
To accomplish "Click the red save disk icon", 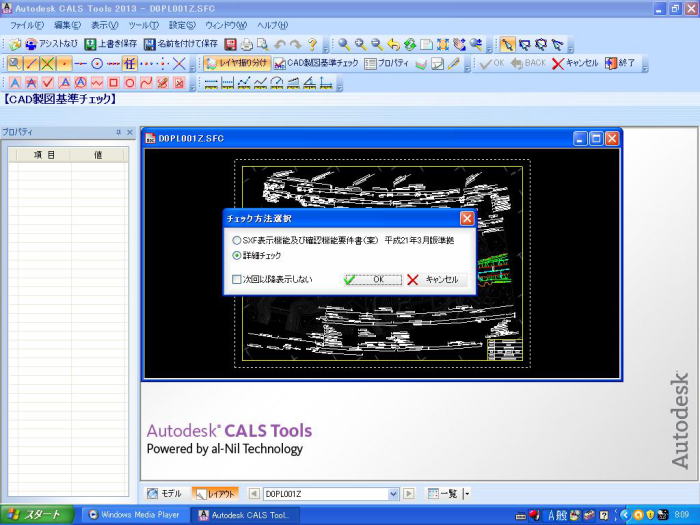I will (230, 44).
